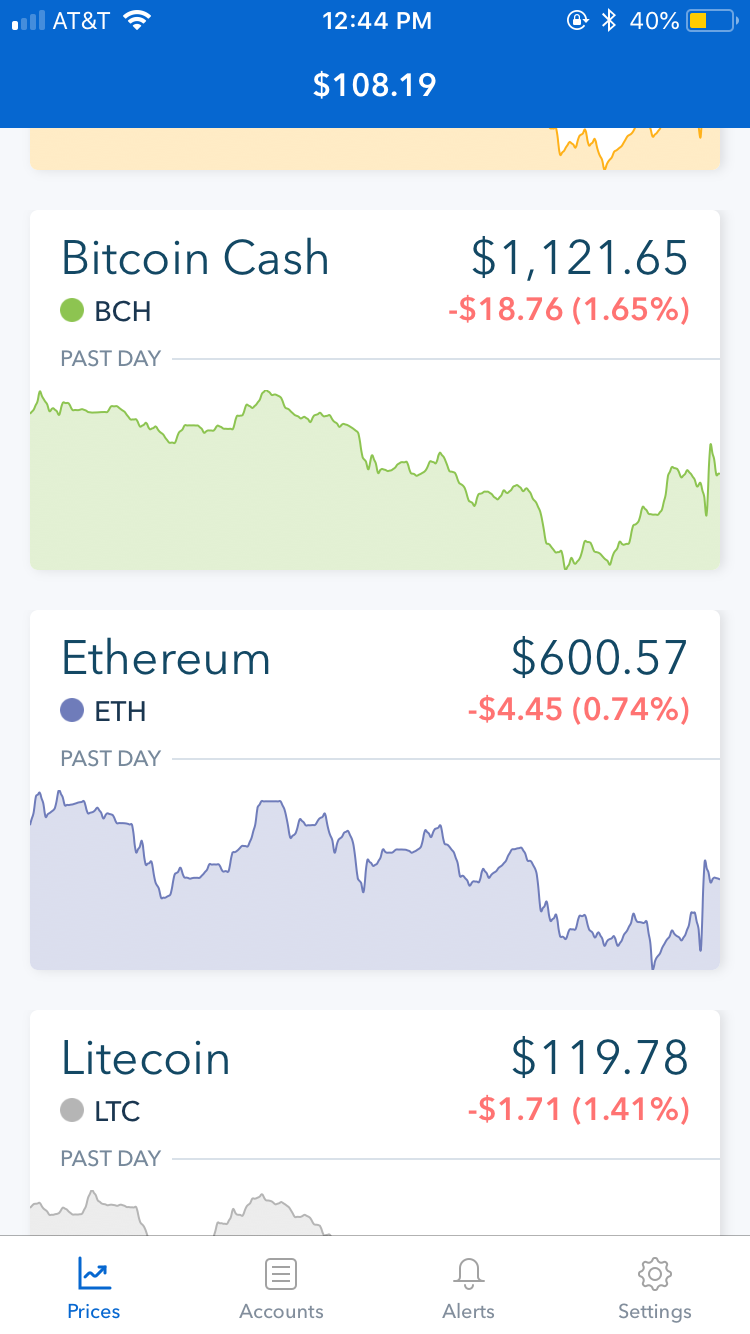Open the Prices tab chart icon

click(94, 1273)
